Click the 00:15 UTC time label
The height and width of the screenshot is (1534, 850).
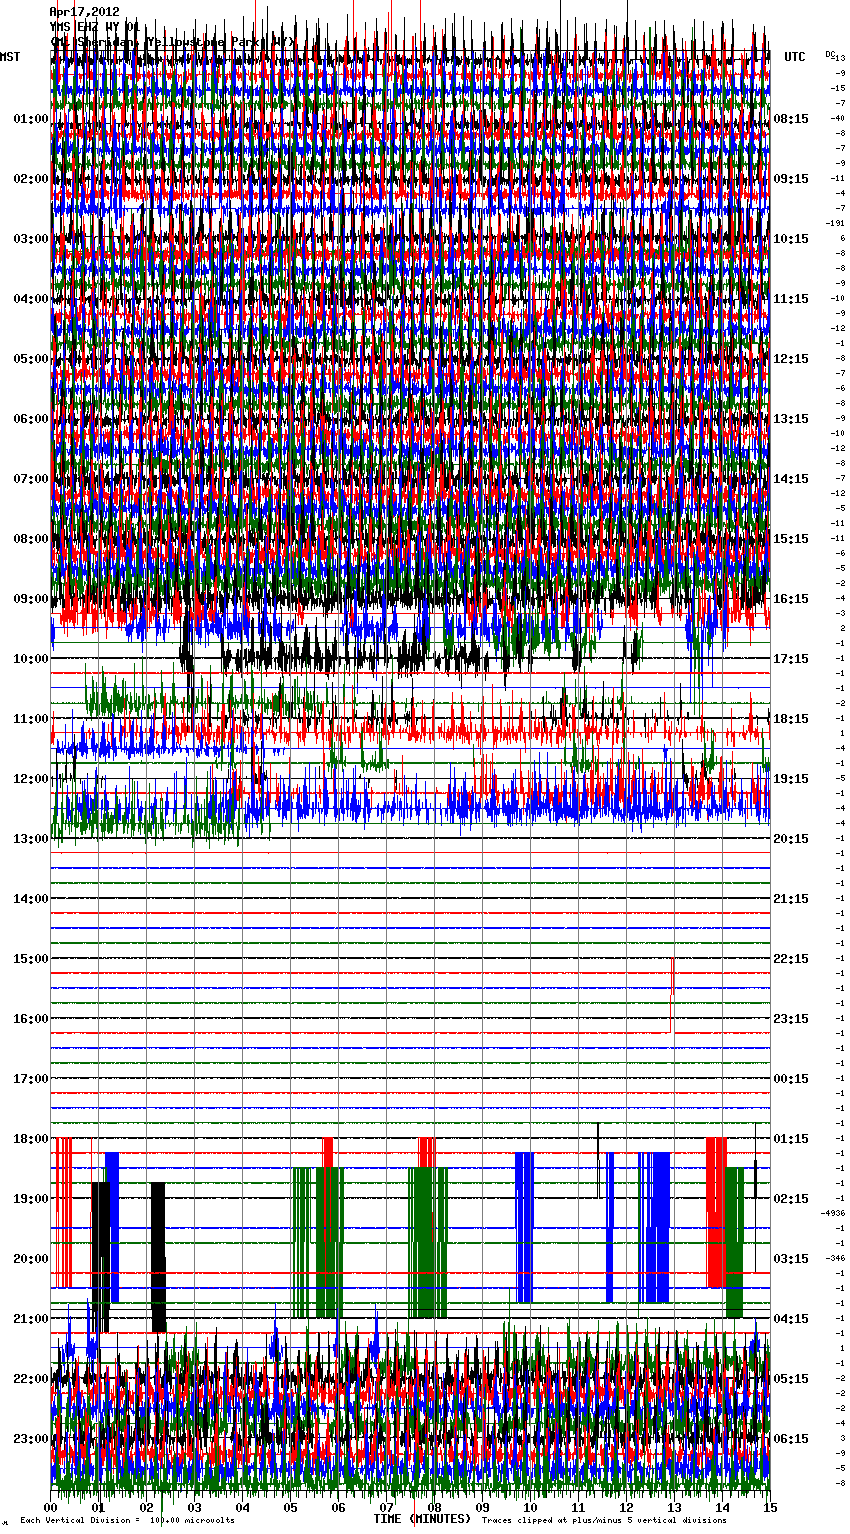791,1079
